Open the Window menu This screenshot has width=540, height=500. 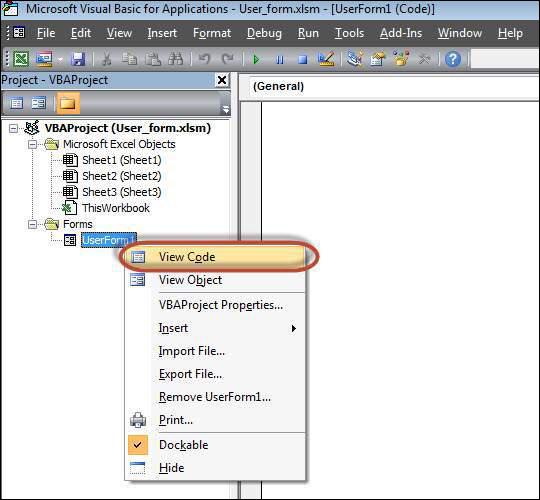click(x=460, y=33)
